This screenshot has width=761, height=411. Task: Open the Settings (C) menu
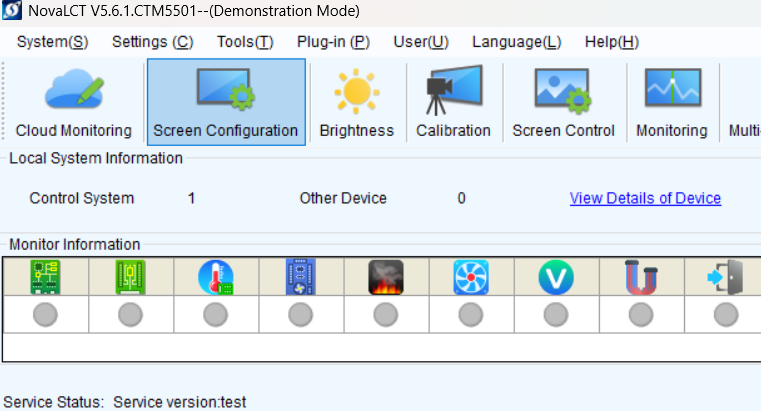tap(152, 42)
